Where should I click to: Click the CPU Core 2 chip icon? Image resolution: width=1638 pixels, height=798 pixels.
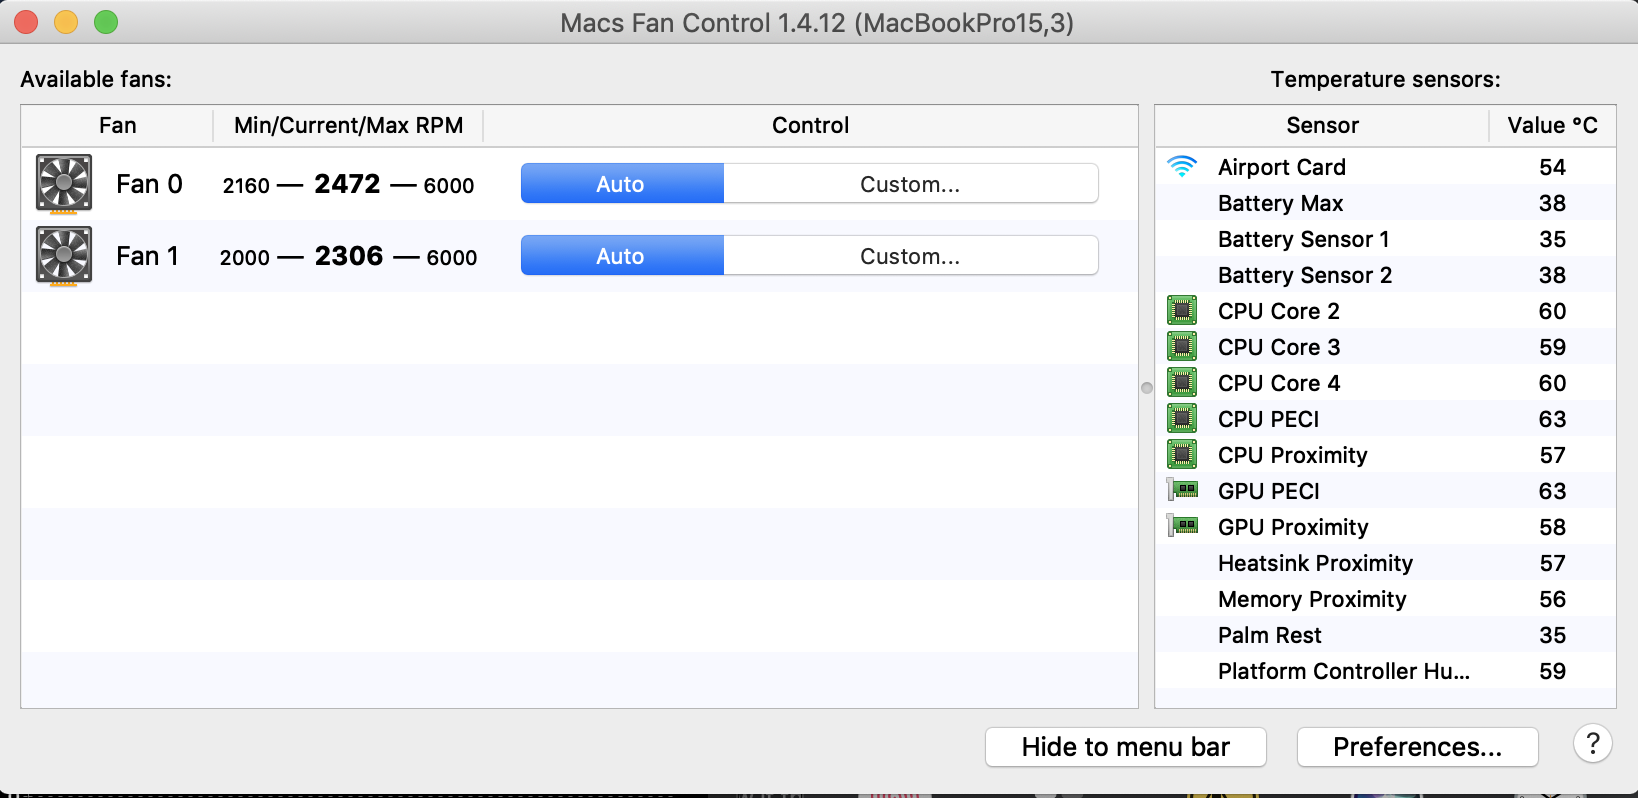click(1182, 311)
